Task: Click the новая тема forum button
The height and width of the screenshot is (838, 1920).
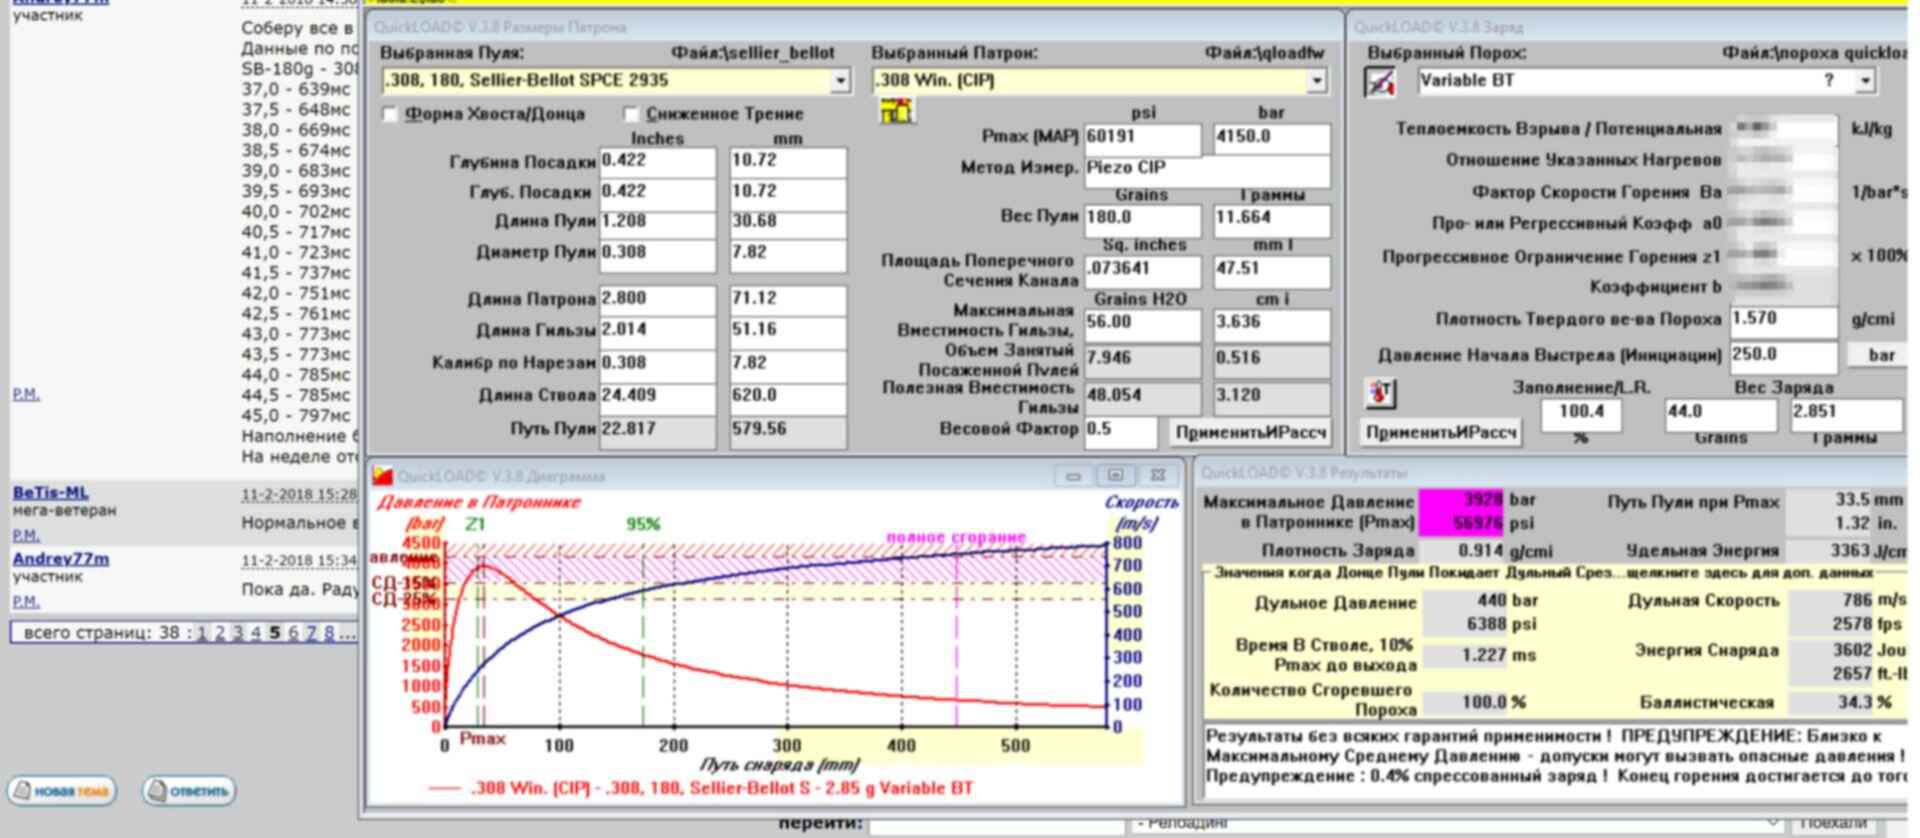Action: (62, 791)
